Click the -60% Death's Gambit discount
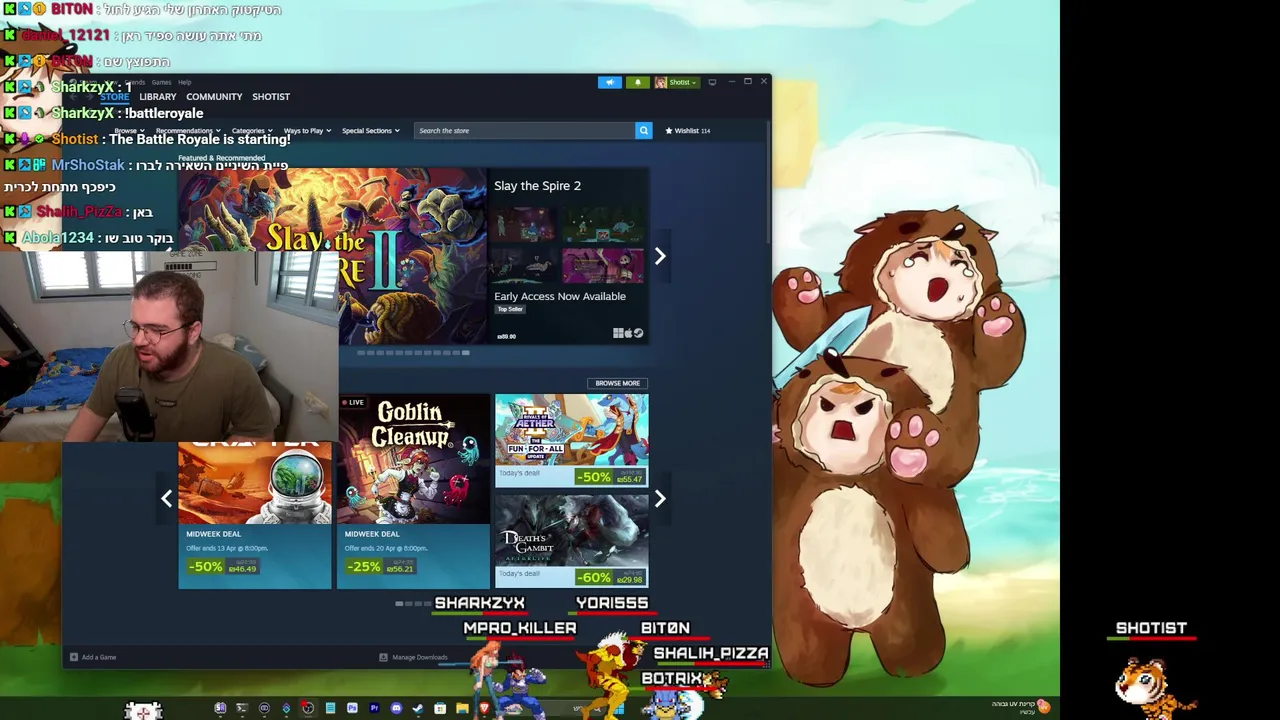1280x720 pixels. point(594,577)
